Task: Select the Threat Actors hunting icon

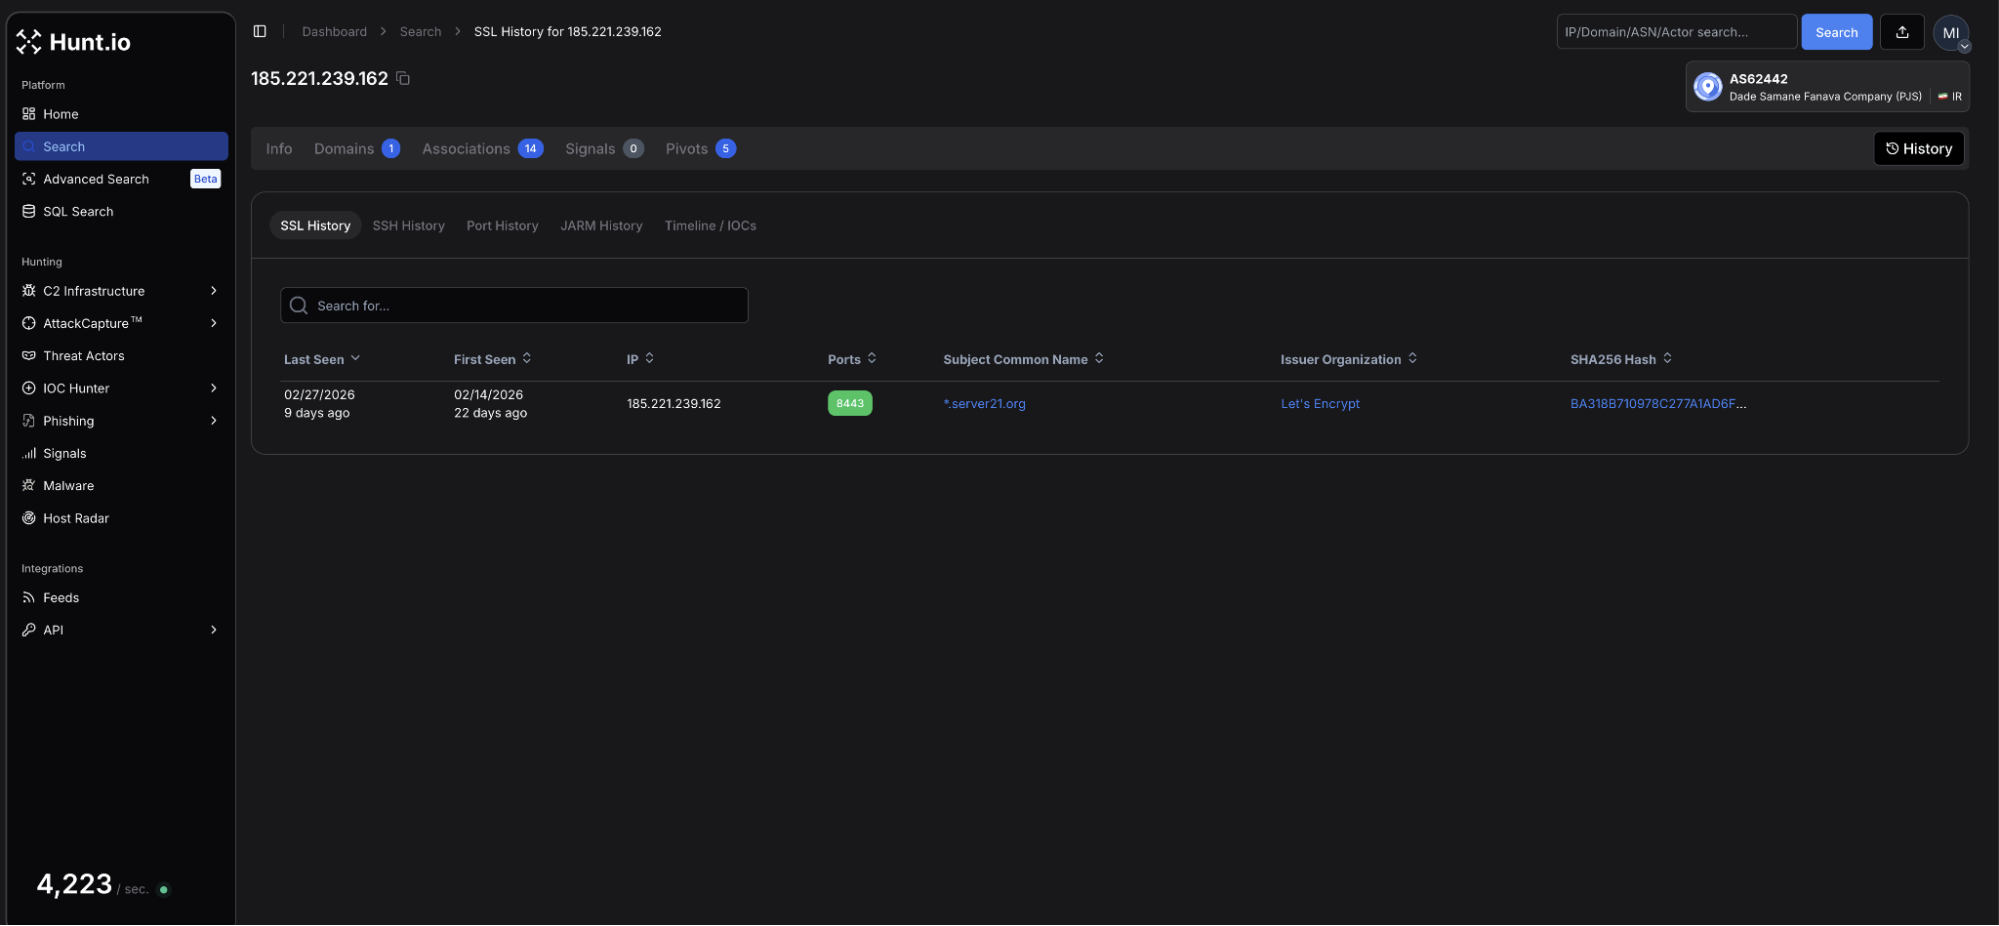Action: point(29,356)
